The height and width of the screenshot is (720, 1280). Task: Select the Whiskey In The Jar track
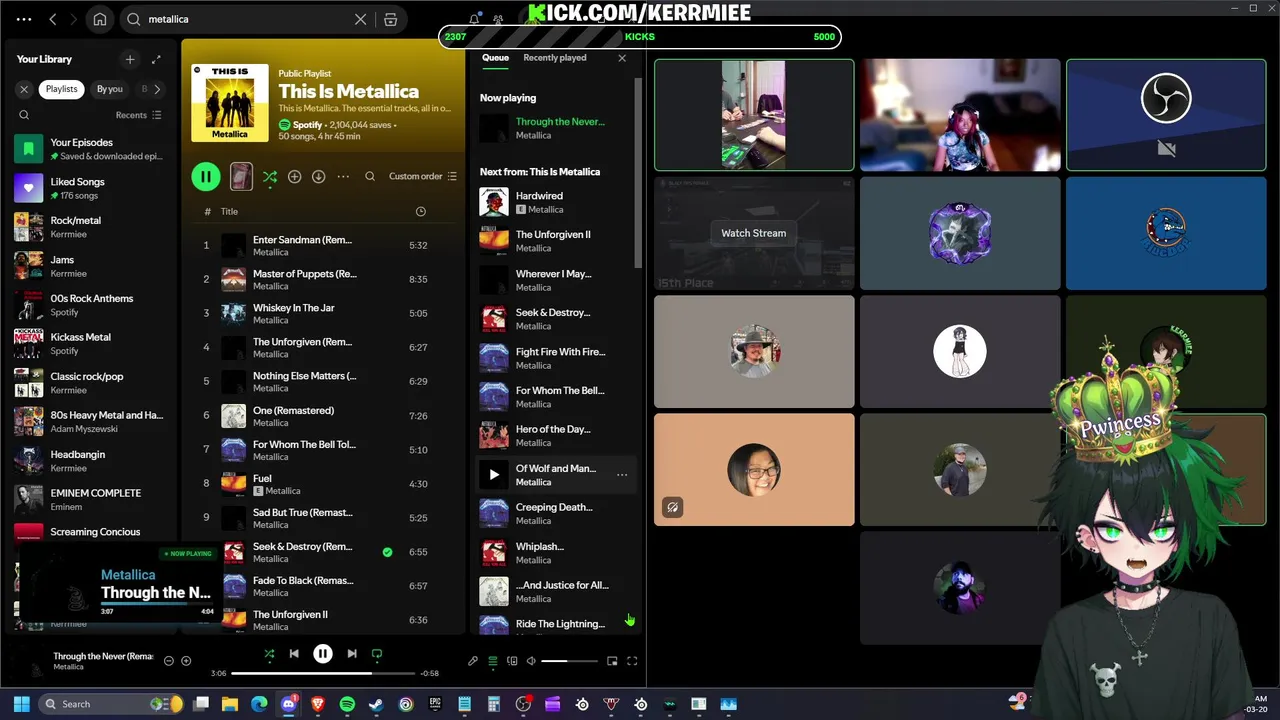tap(323, 313)
